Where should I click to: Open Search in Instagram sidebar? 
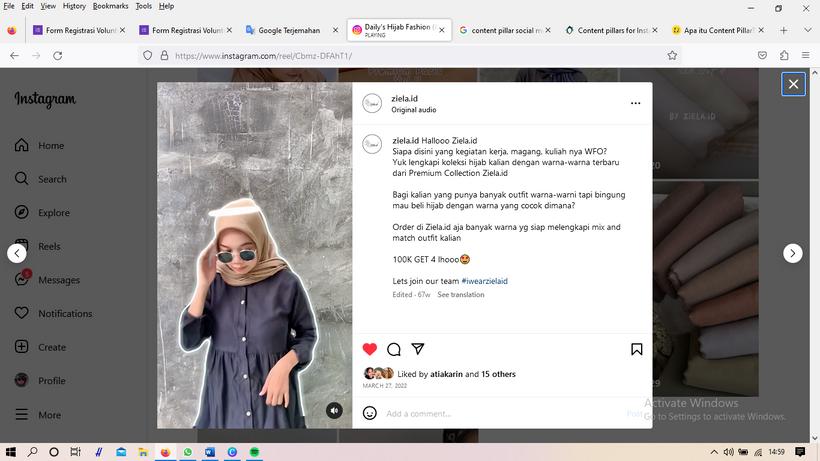[41, 179]
